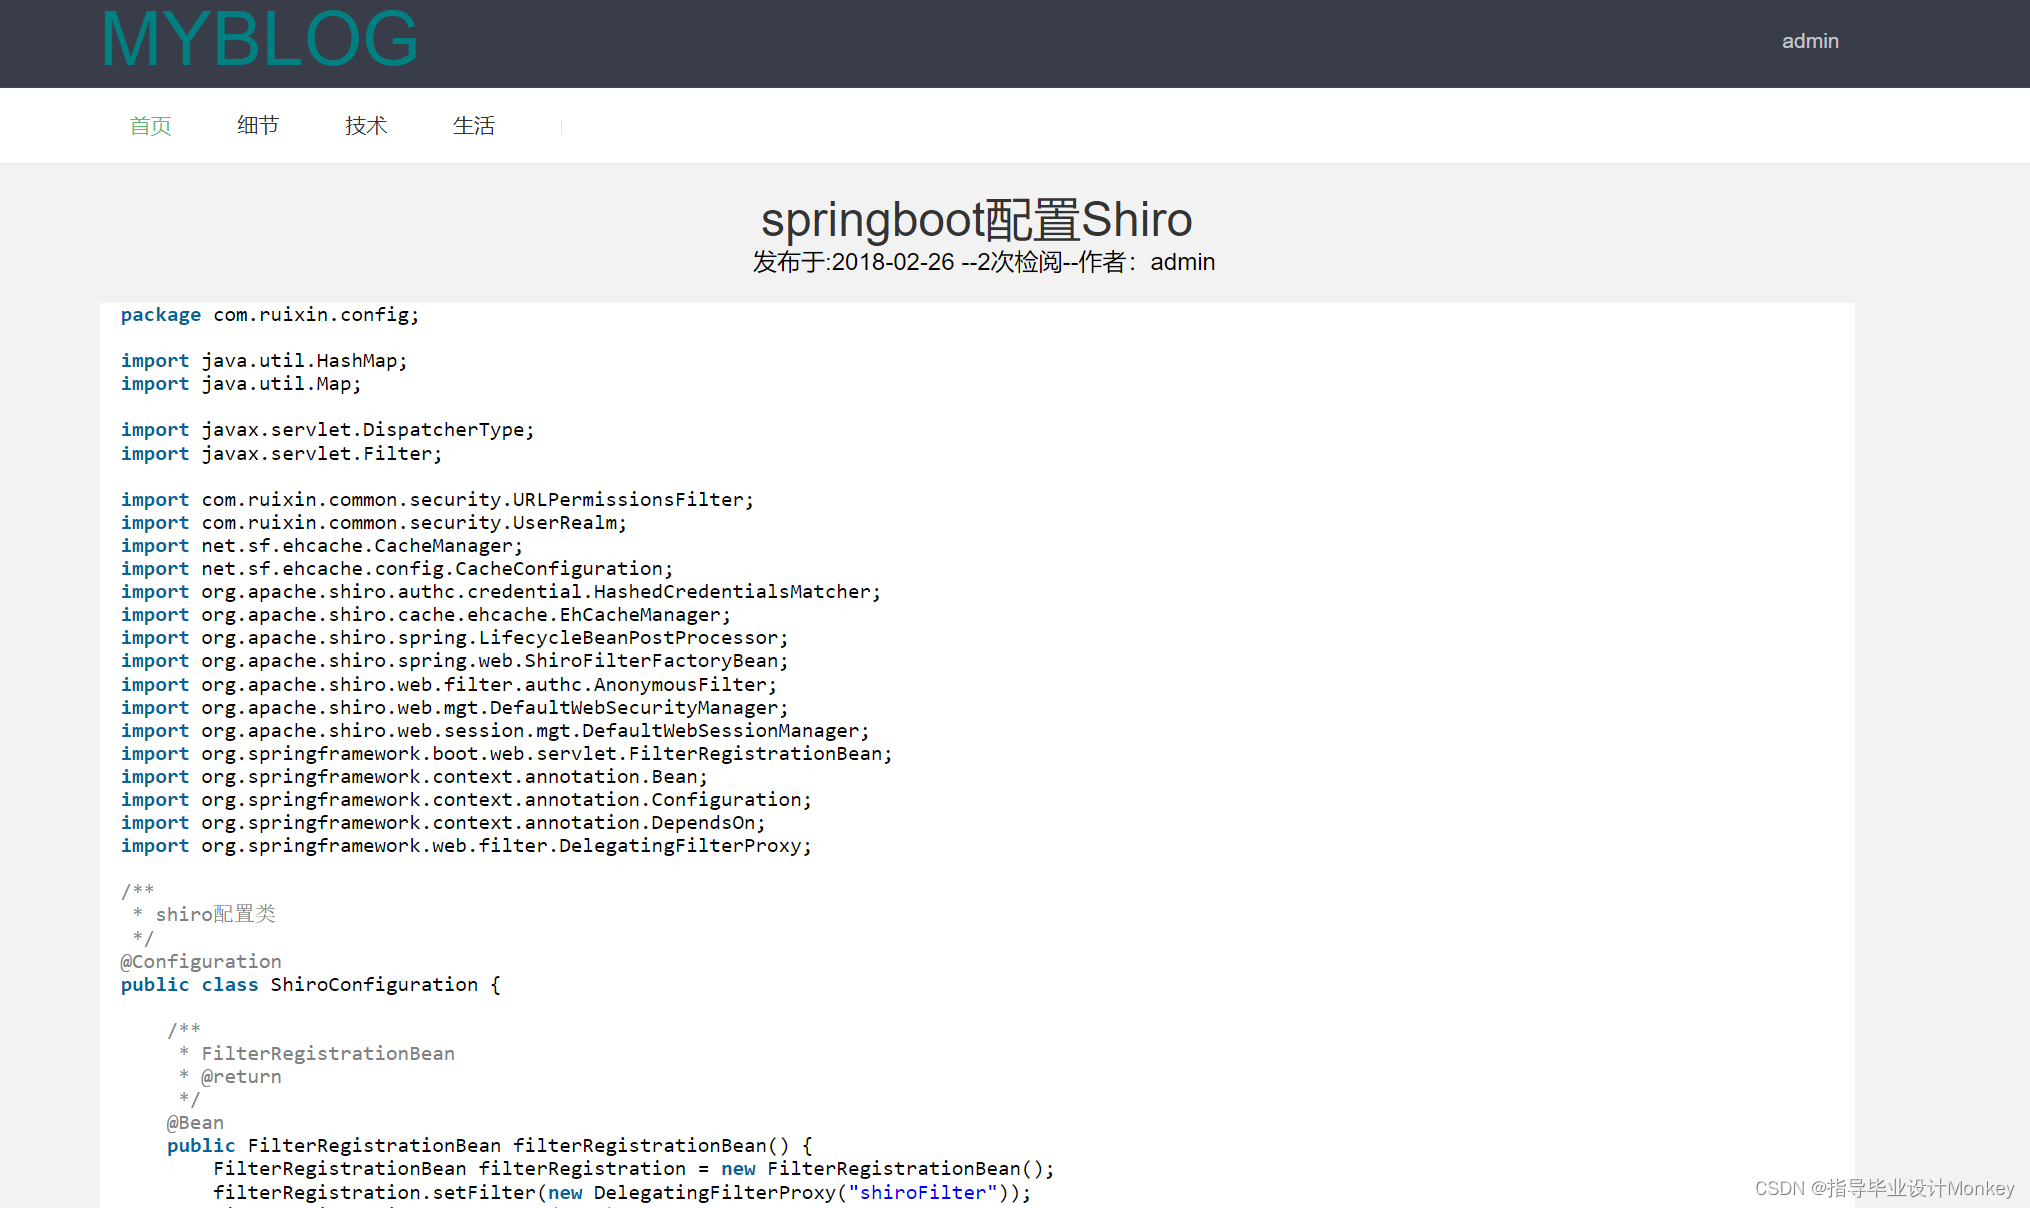2030x1208 pixels.
Task: Click the setFilter DelegatingFilterProxy statement
Action: [622, 1193]
